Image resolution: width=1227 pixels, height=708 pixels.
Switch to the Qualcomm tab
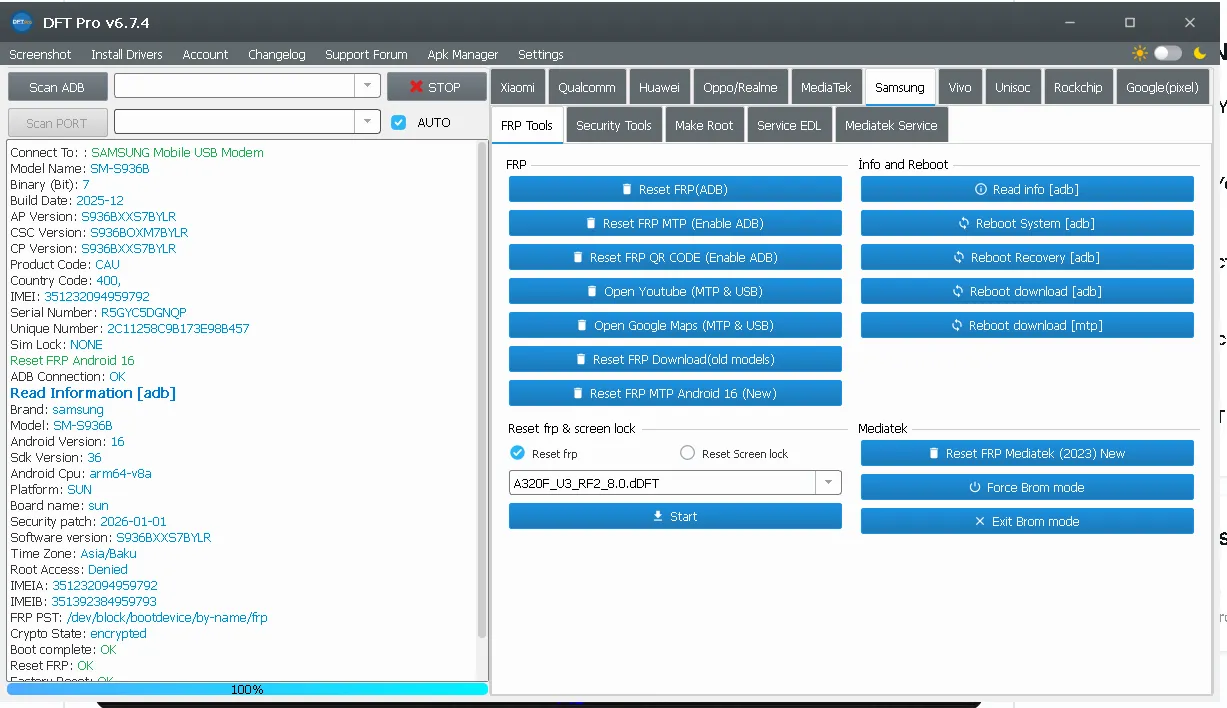tap(587, 87)
